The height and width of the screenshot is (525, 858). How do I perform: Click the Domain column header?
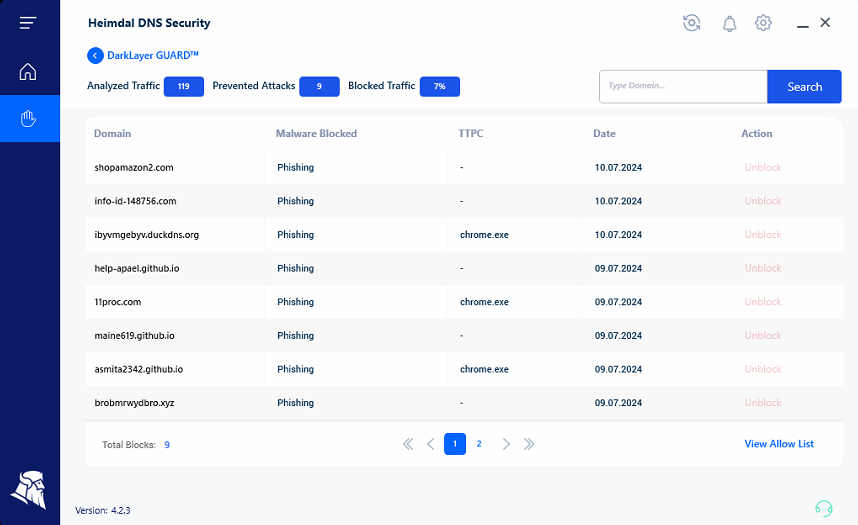pos(112,134)
